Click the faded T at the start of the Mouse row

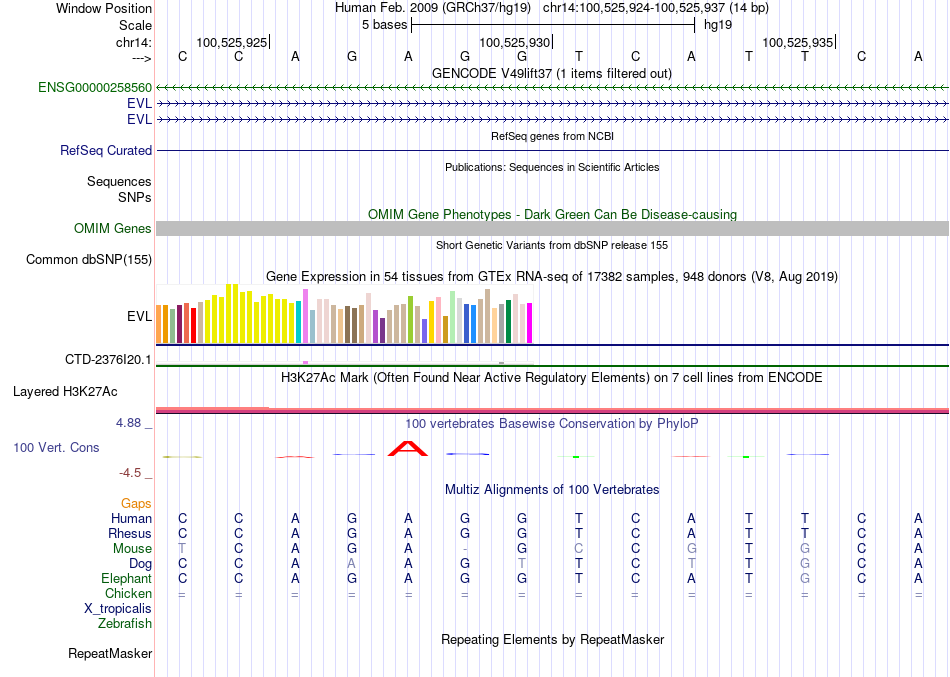(x=182, y=549)
